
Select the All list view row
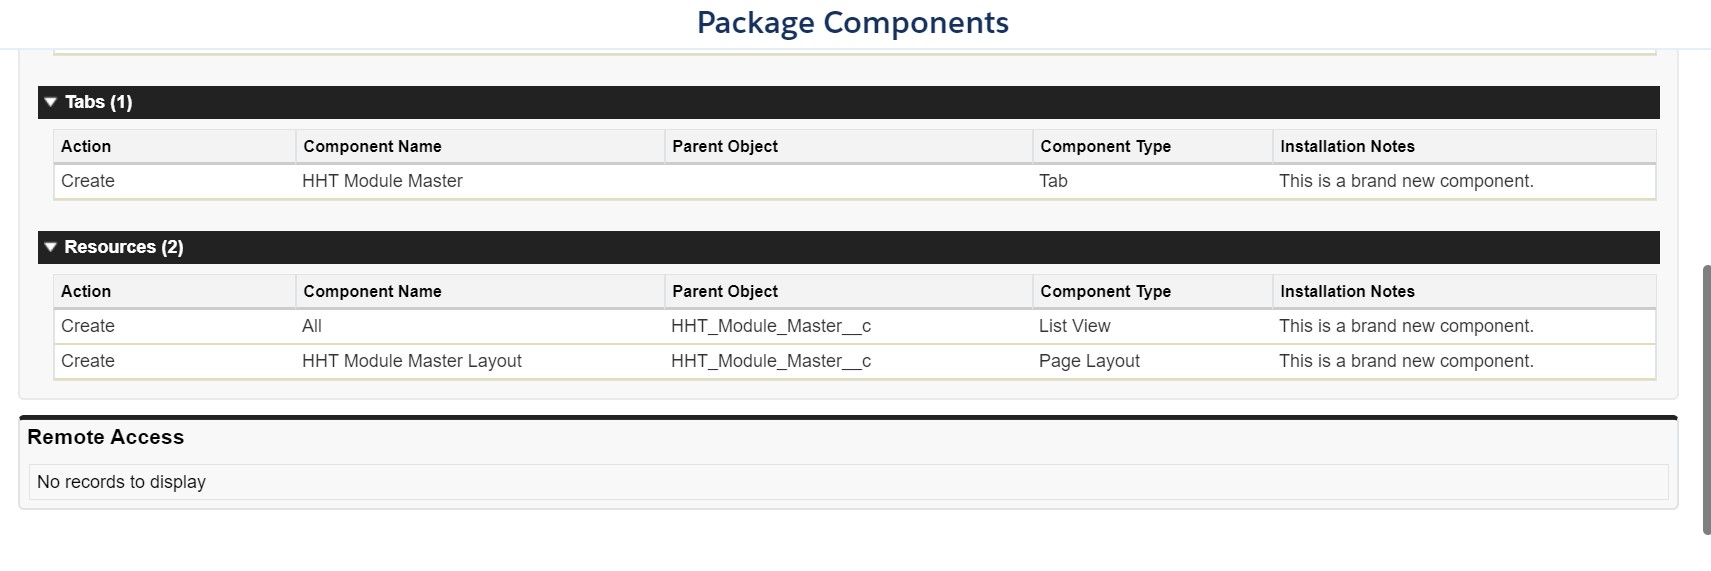click(312, 326)
